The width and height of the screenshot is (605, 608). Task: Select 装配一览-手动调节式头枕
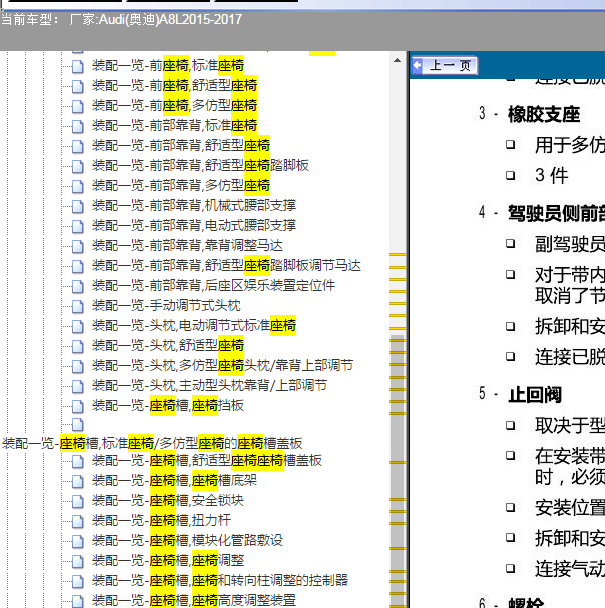pyautogui.click(x=166, y=306)
